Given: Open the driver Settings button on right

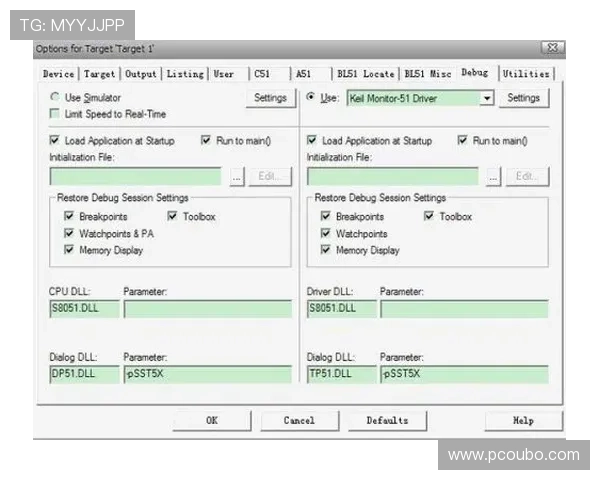Looking at the screenshot, I should pyautogui.click(x=524, y=98).
